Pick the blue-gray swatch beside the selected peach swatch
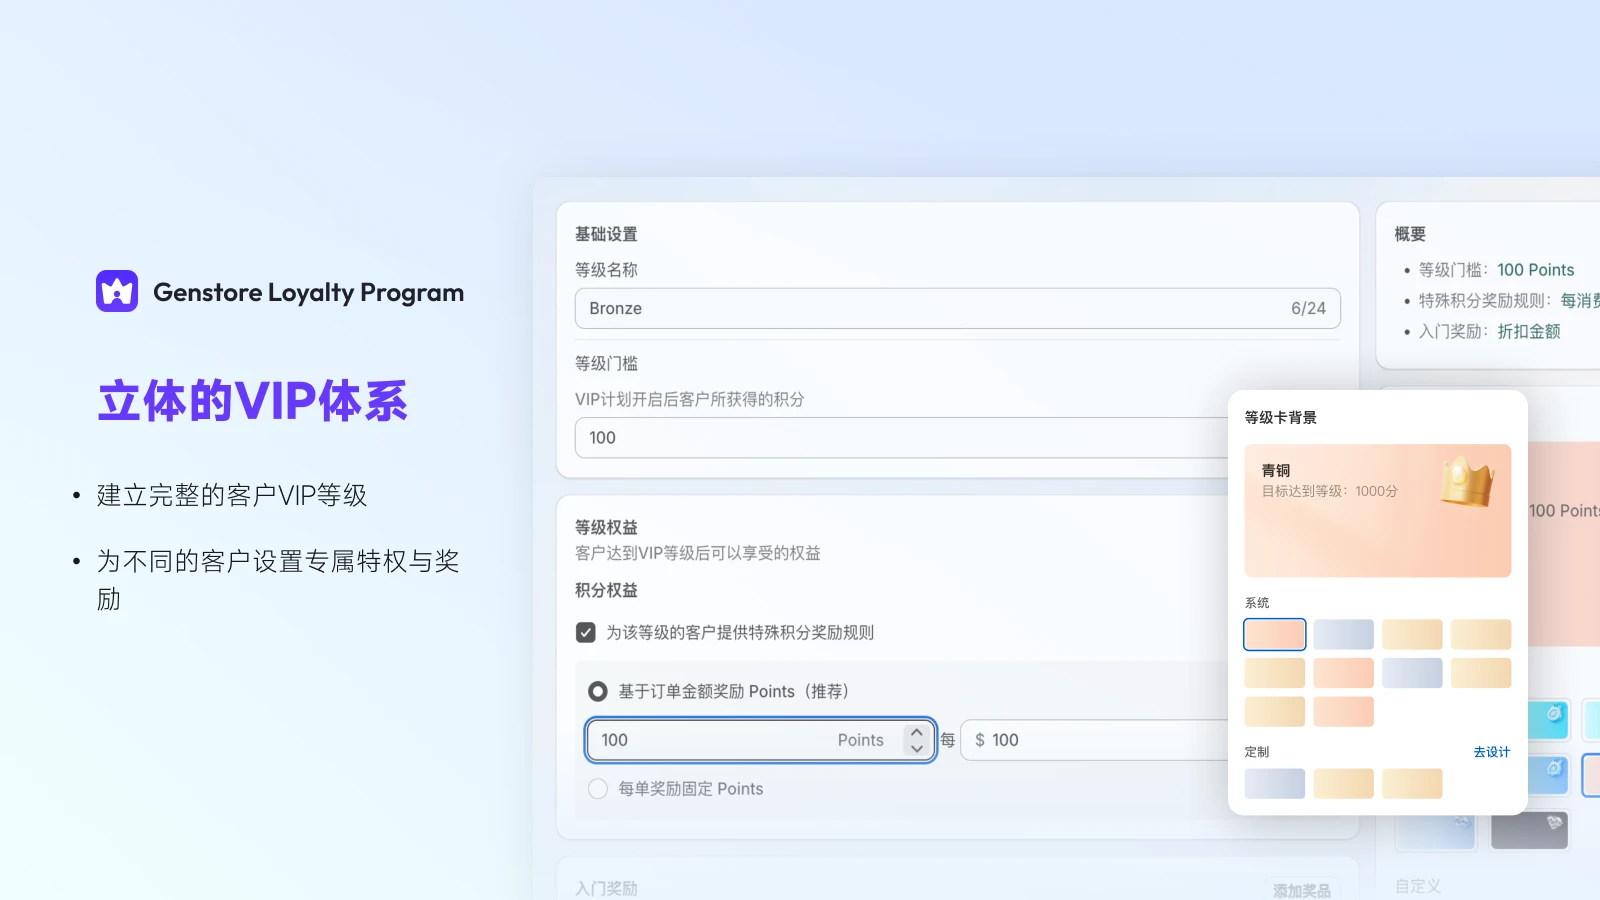 (1343, 634)
